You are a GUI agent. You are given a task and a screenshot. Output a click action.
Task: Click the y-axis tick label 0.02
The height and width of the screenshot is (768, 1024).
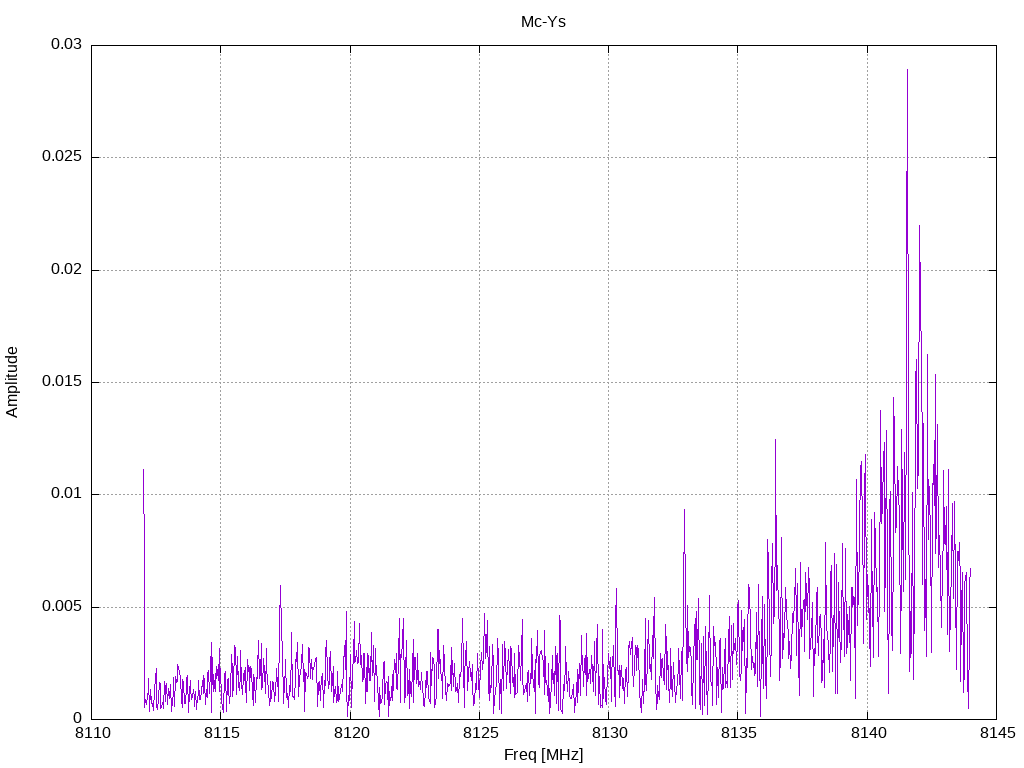pyautogui.click(x=67, y=270)
